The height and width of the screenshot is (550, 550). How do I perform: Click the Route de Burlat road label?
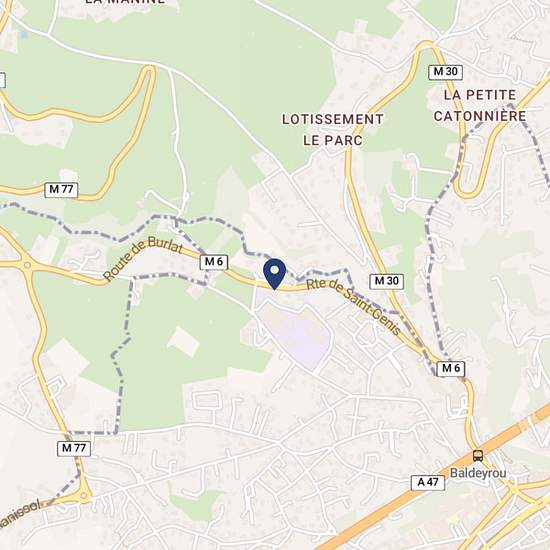pyautogui.click(x=143, y=257)
